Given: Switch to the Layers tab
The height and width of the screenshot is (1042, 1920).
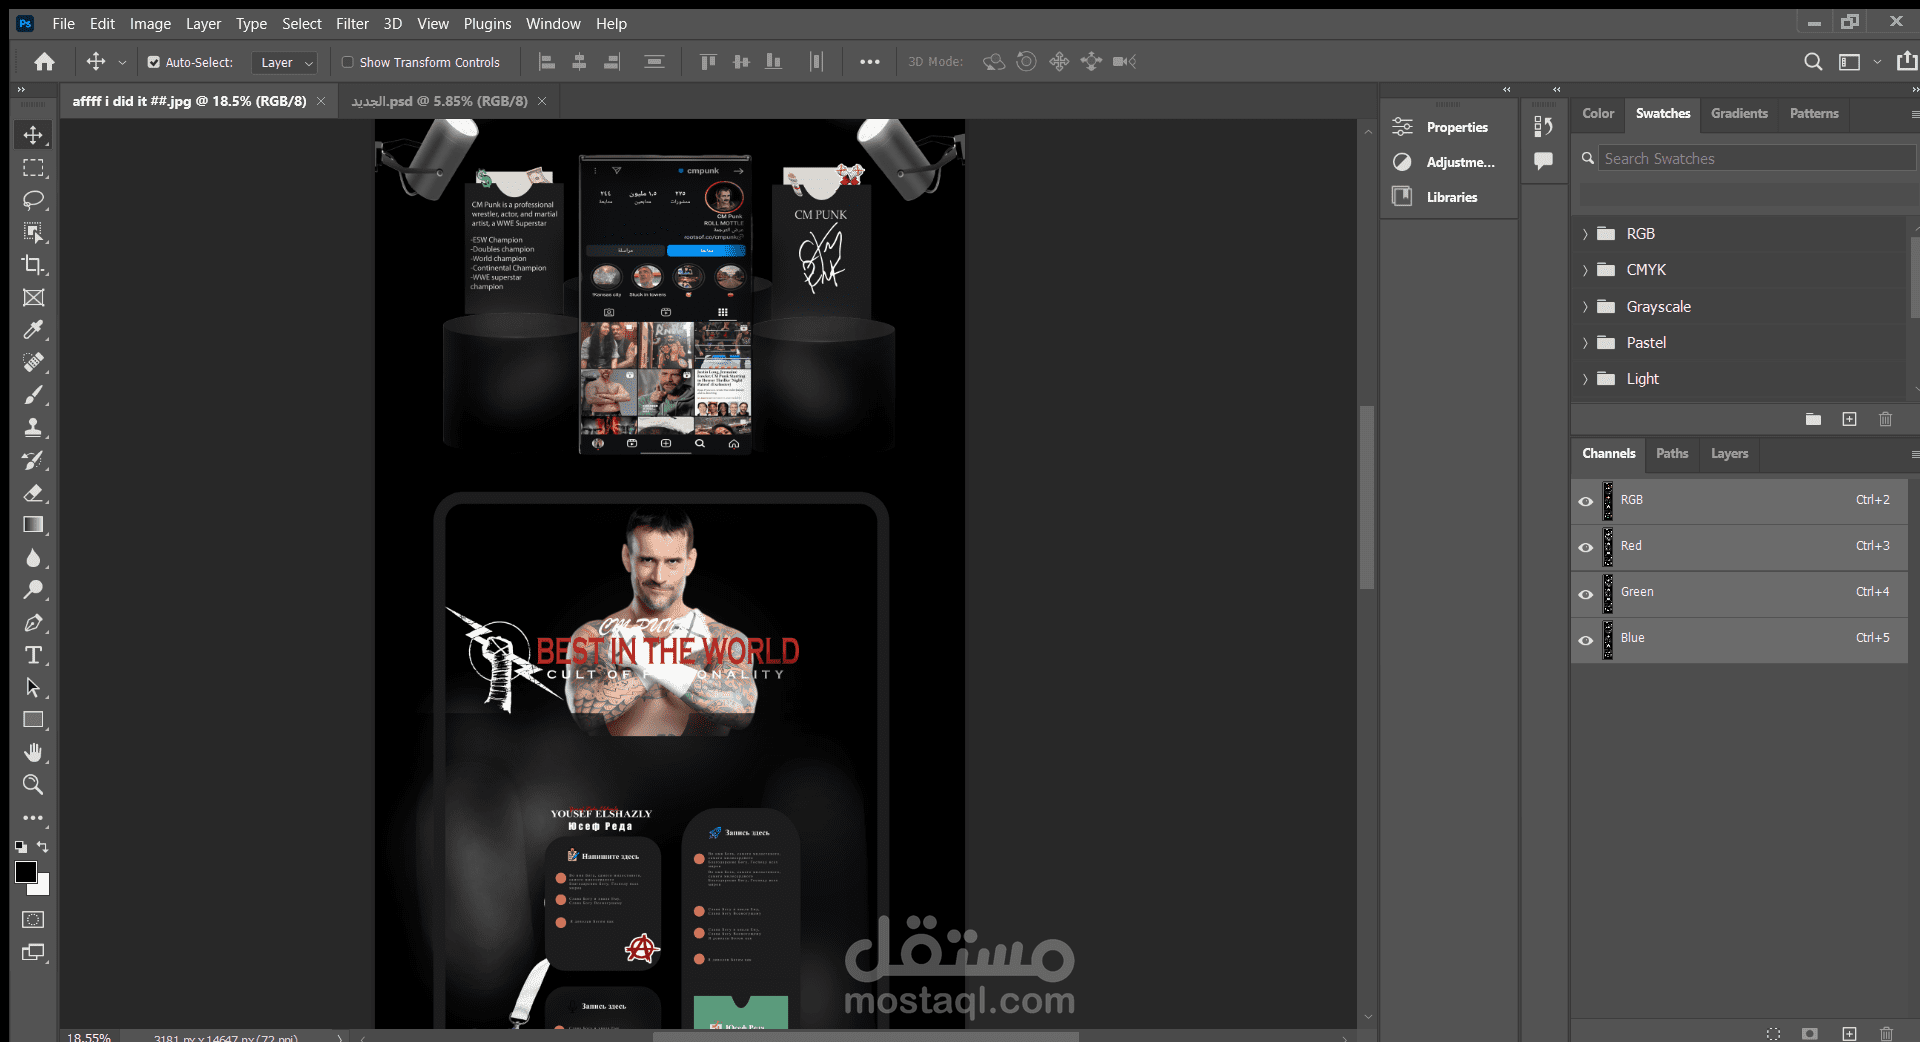Looking at the screenshot, I should pyautogui.click(x=1729, y=454).
